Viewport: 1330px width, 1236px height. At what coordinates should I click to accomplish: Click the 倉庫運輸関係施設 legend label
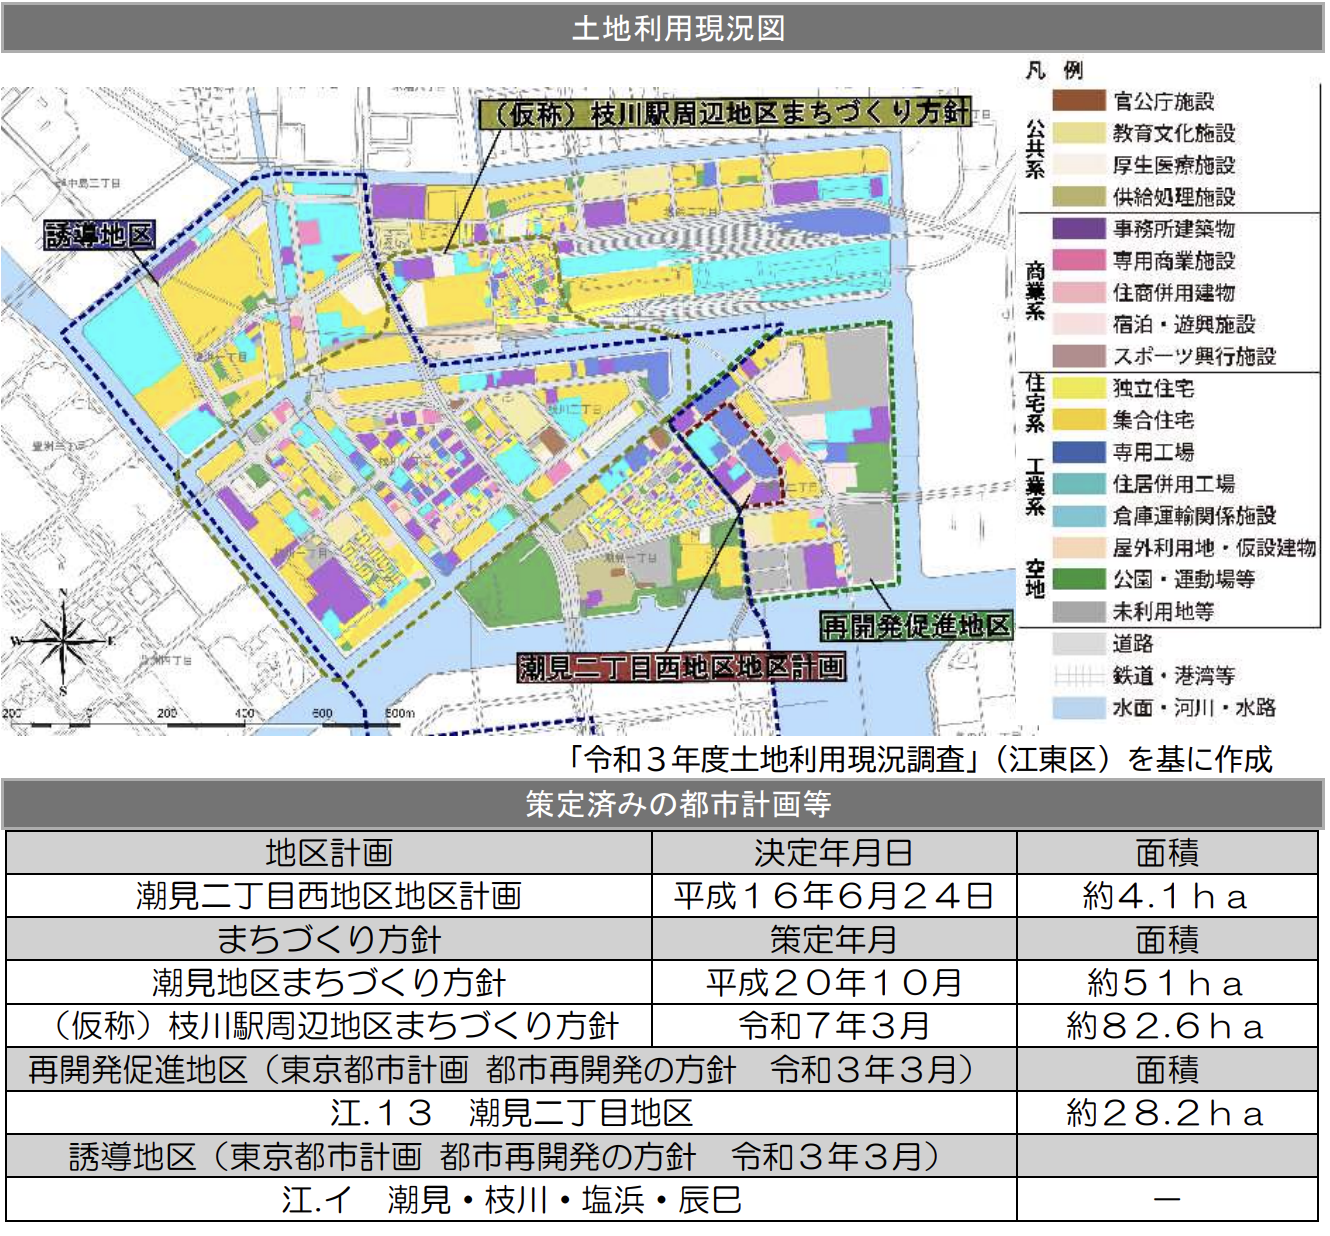tap(1194, 516)
